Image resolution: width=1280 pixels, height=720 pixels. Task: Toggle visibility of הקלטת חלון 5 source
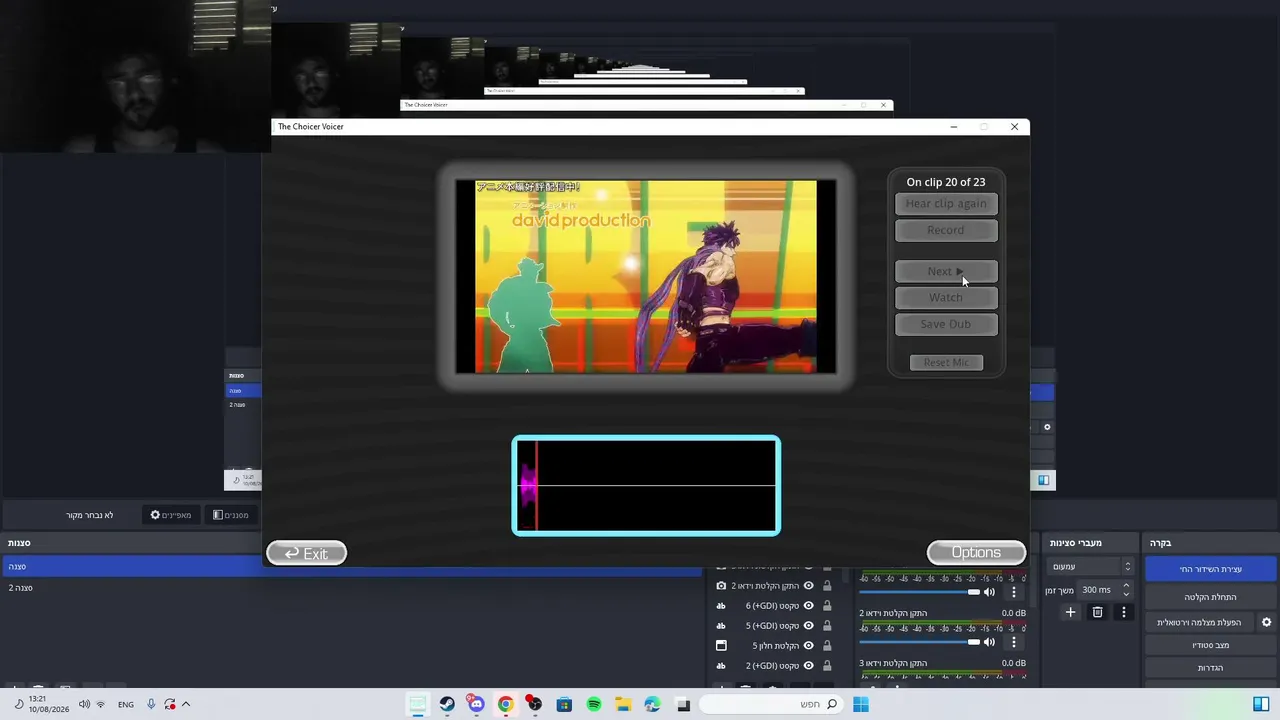(809, 646)
